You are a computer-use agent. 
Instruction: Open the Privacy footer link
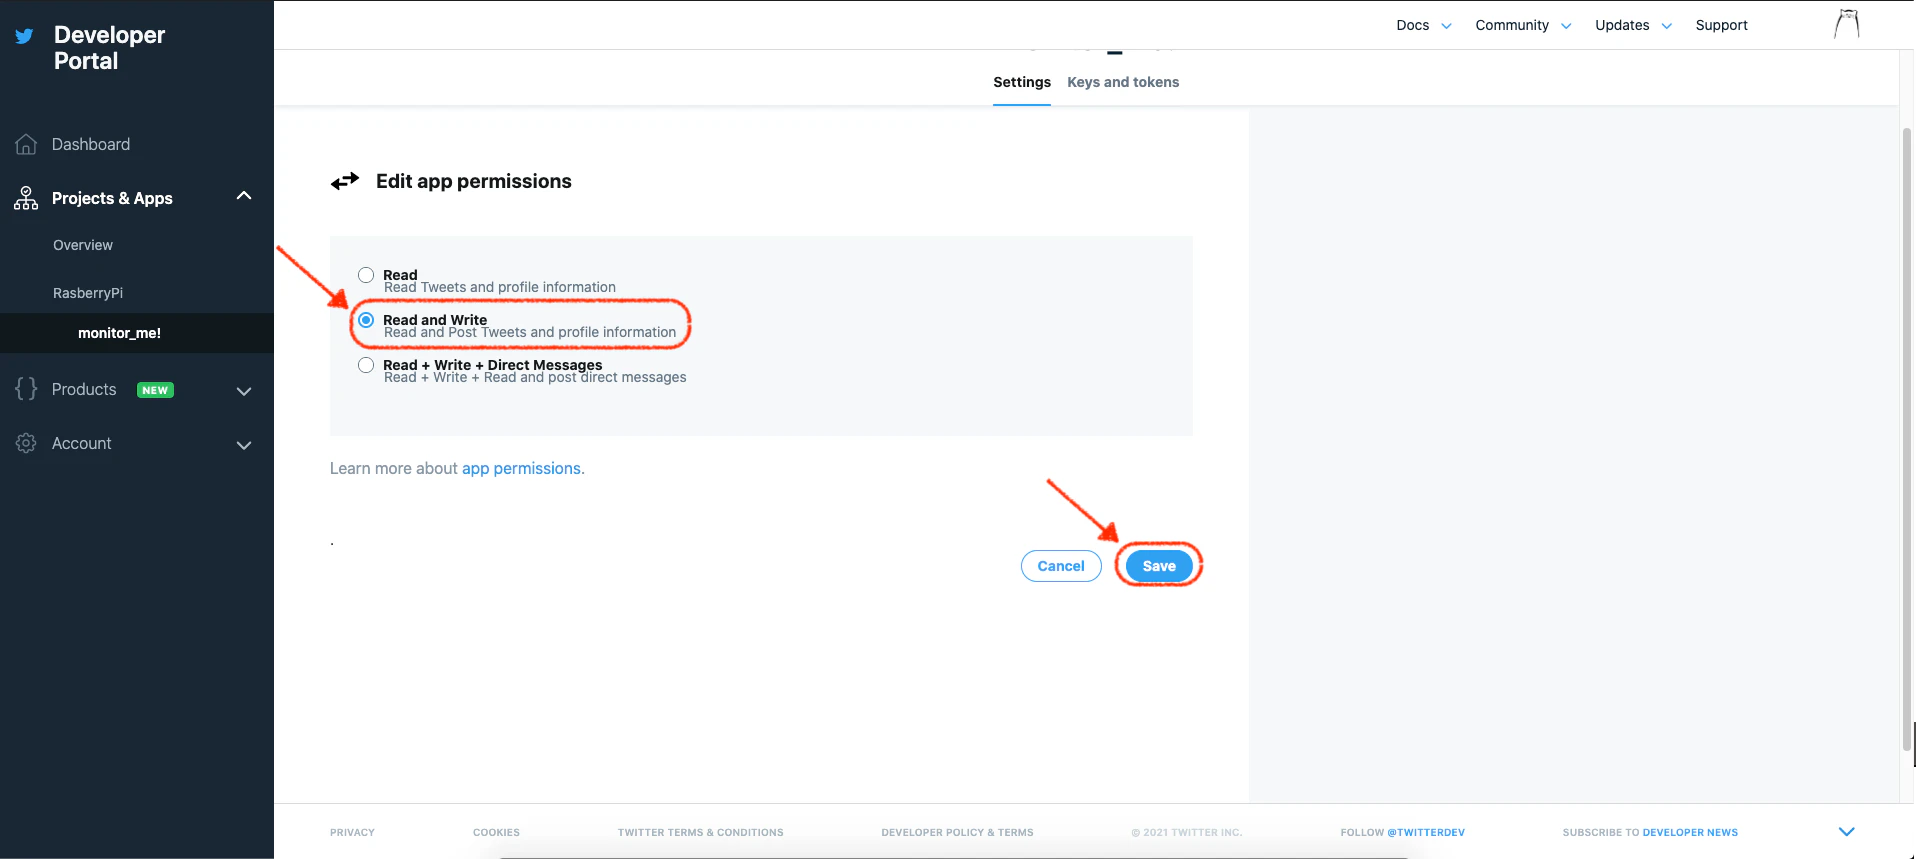[x=352, y=832]
